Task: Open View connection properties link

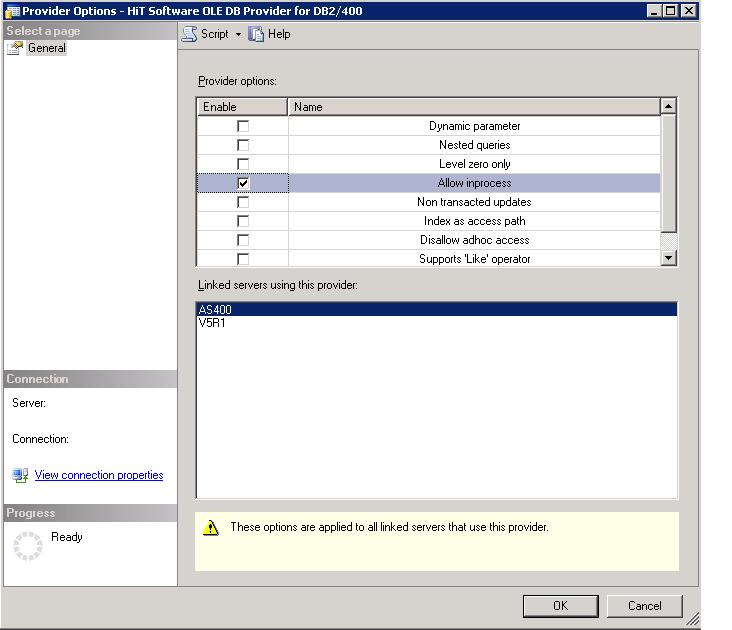Action: pos(99,475)
